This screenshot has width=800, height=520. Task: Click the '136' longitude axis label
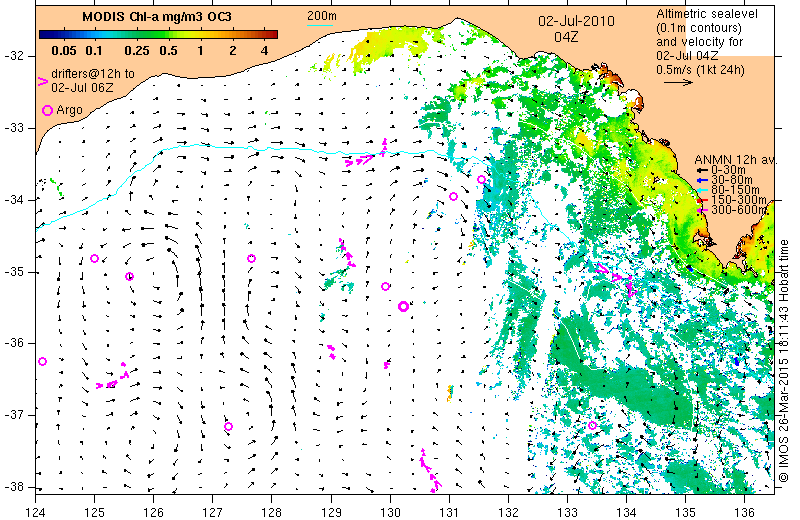(744, 511)
